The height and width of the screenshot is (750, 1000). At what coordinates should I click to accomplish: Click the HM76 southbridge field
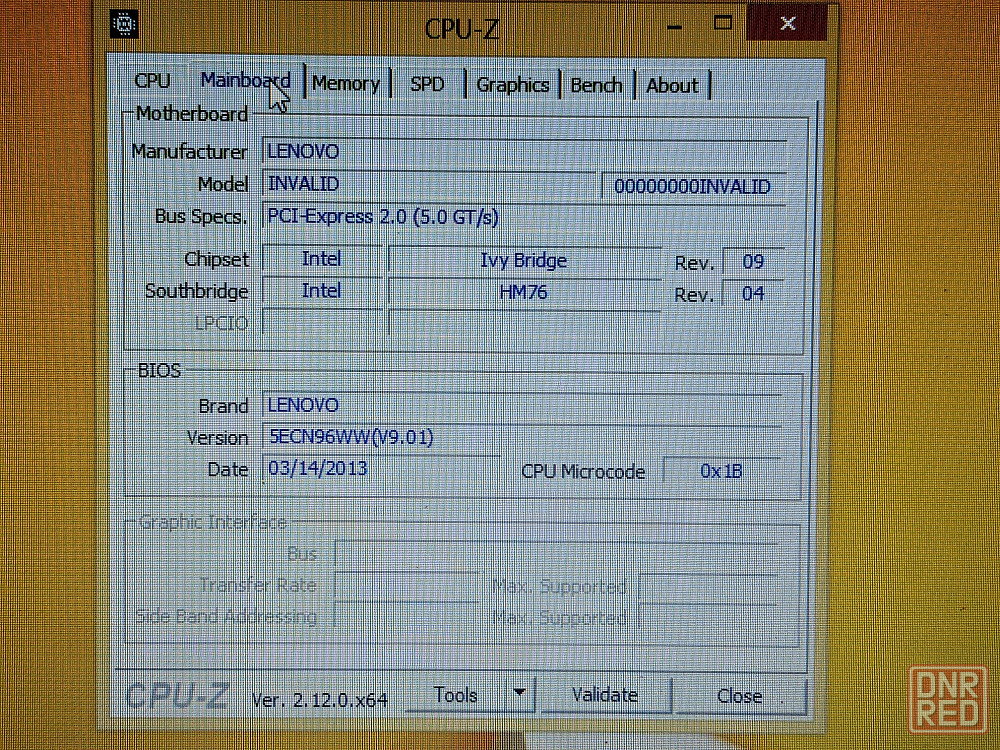[524, 292]
